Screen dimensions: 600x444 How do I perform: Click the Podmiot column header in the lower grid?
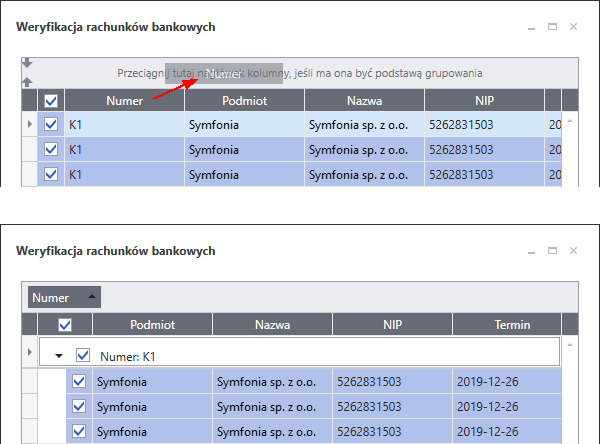(152, 325)
